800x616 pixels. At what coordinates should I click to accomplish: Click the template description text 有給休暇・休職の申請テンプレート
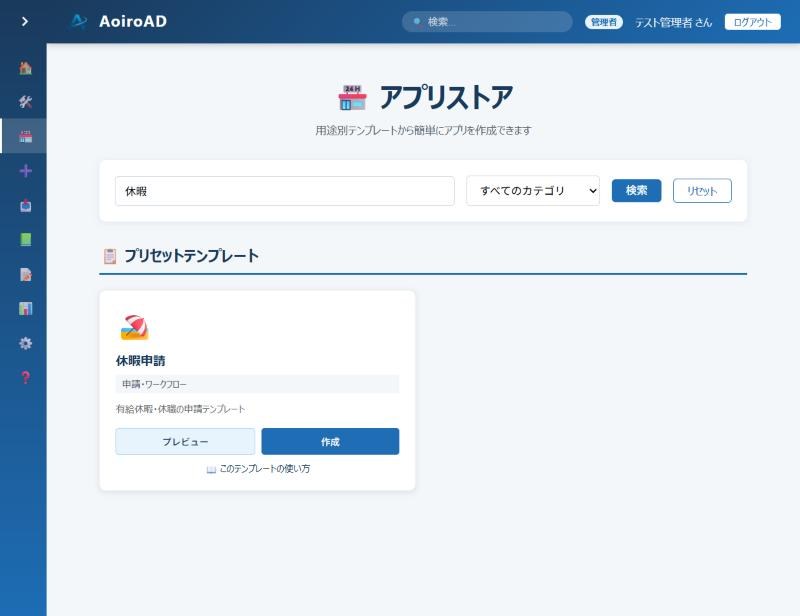[x=181, y=409]
